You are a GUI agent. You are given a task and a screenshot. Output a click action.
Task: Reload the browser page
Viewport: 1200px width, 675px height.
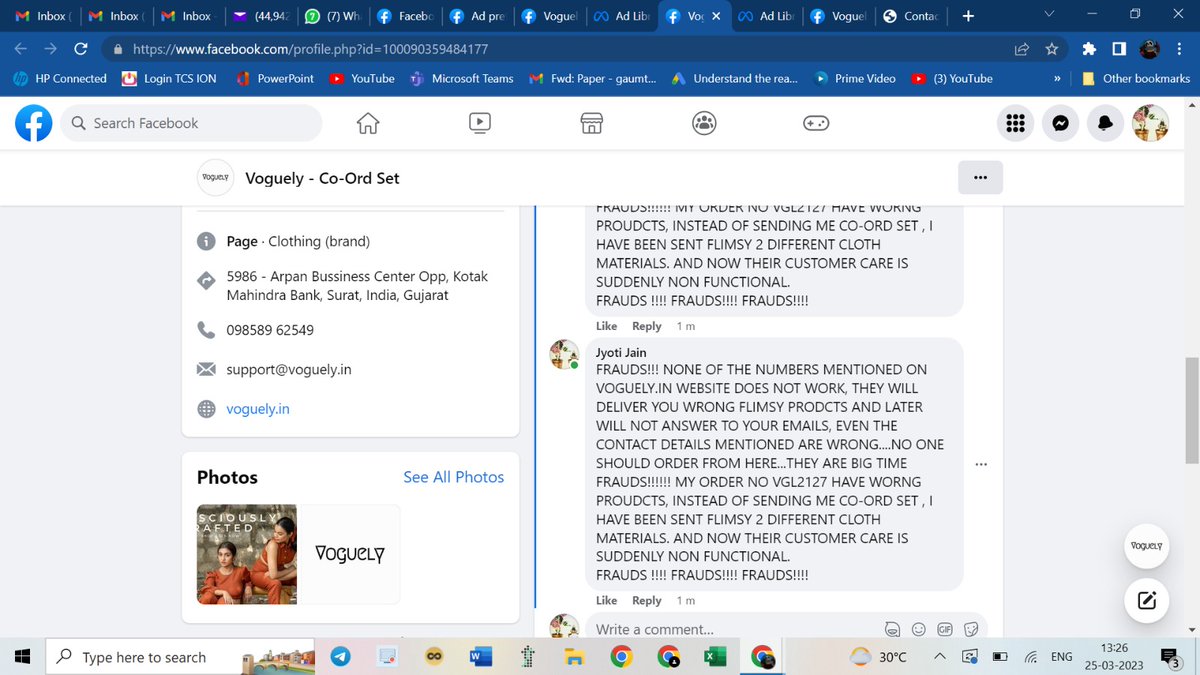pyautogui.click(x=81, y=48)
